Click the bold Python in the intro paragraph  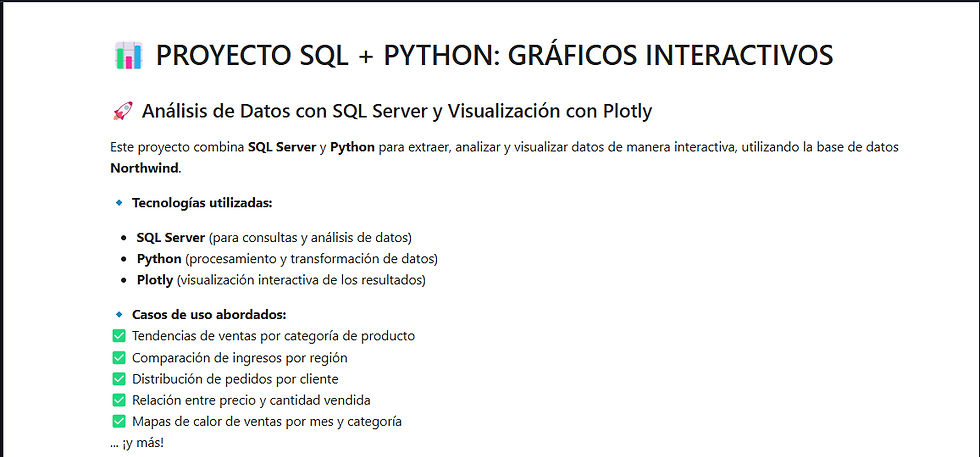coord(352,148)
